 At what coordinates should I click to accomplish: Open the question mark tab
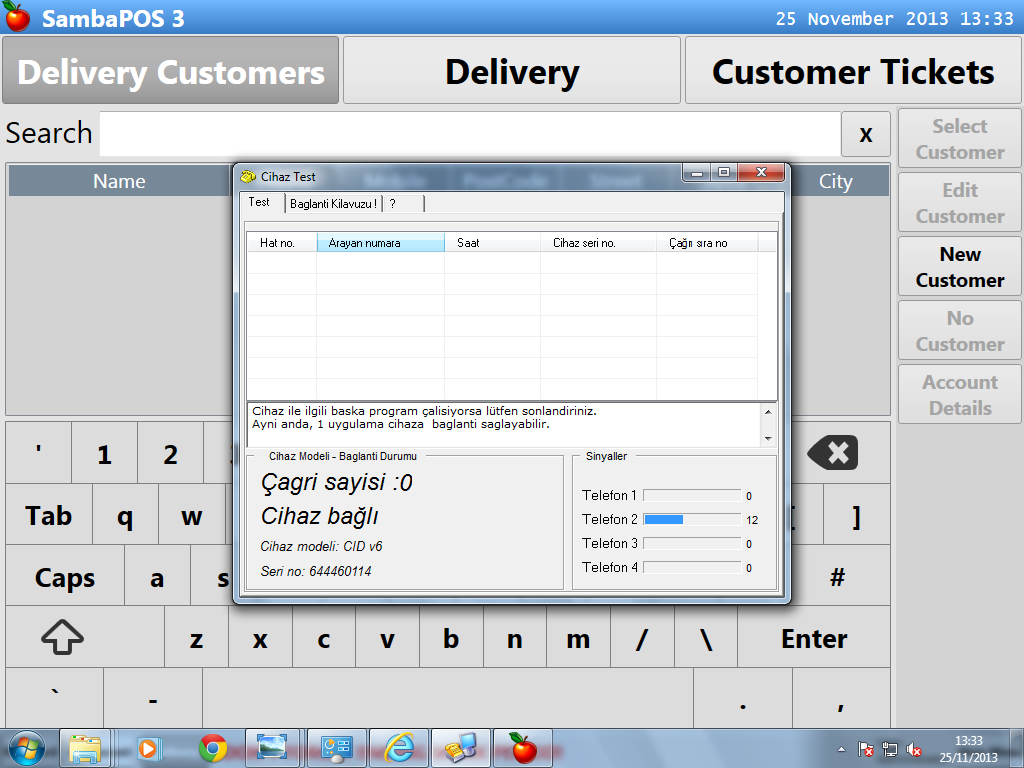[393, 204]
